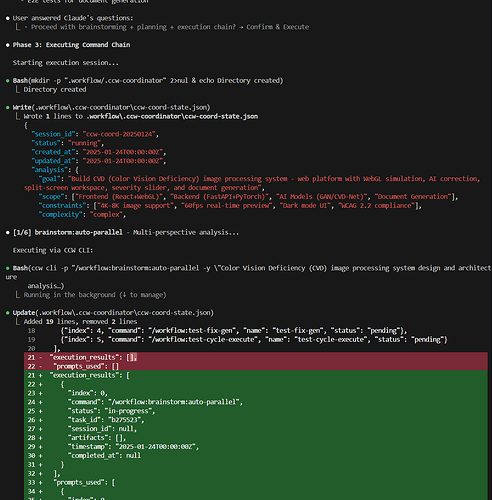Click added line 33 "prompts_used": [
The width and height of the screenshot is (492, 500).
[x=256, y=483]
